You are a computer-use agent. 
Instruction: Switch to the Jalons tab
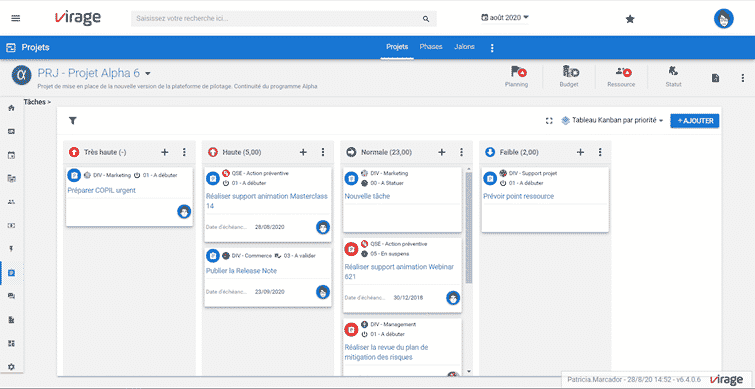tap(464, 47)
